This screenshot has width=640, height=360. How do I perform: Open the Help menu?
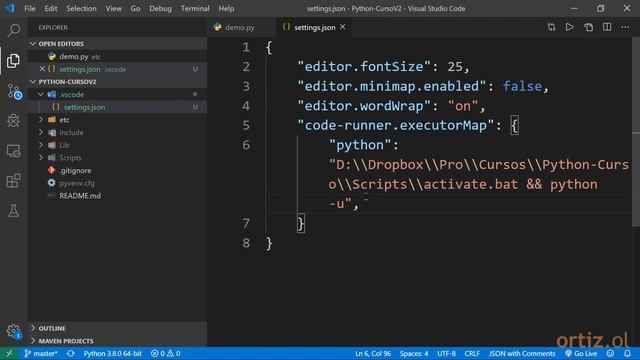(x=226, y=8)
